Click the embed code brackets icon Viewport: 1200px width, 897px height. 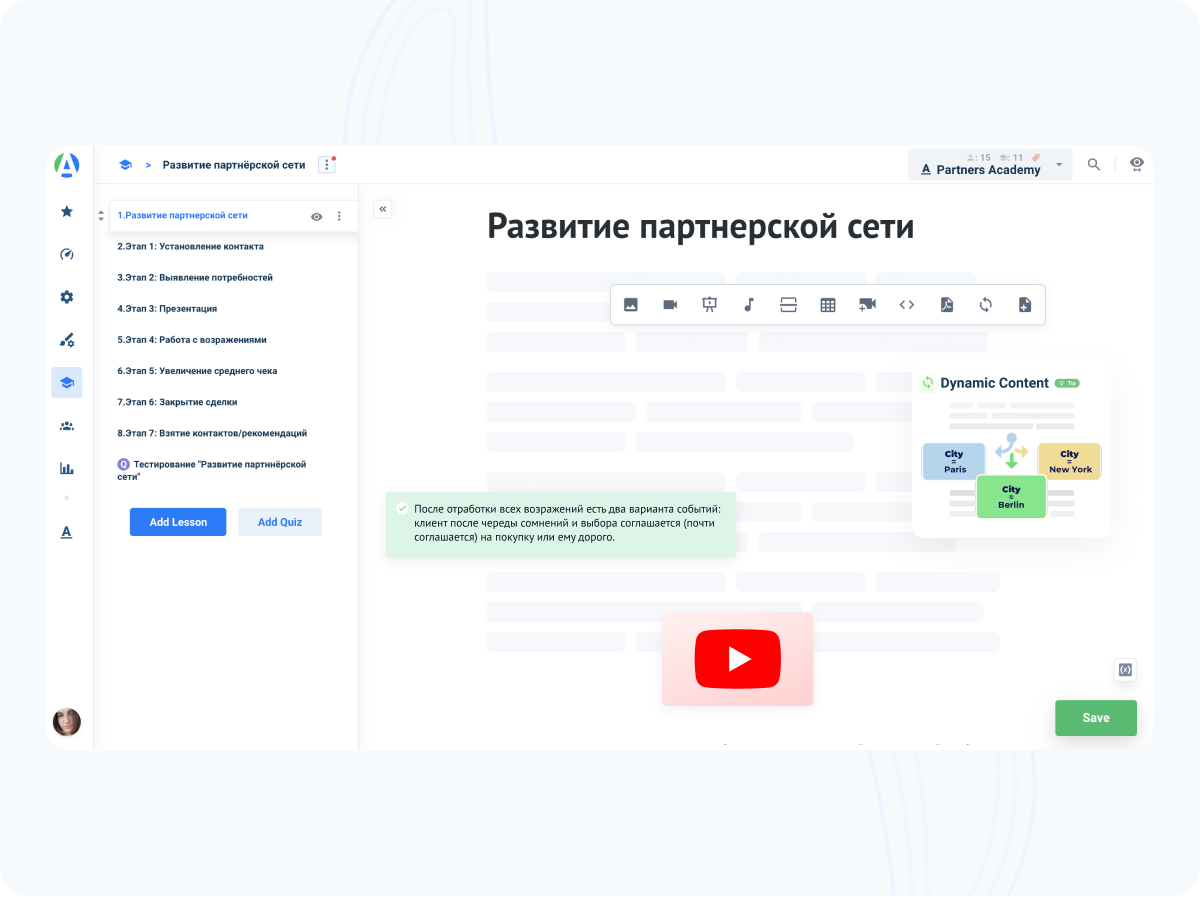907,305
